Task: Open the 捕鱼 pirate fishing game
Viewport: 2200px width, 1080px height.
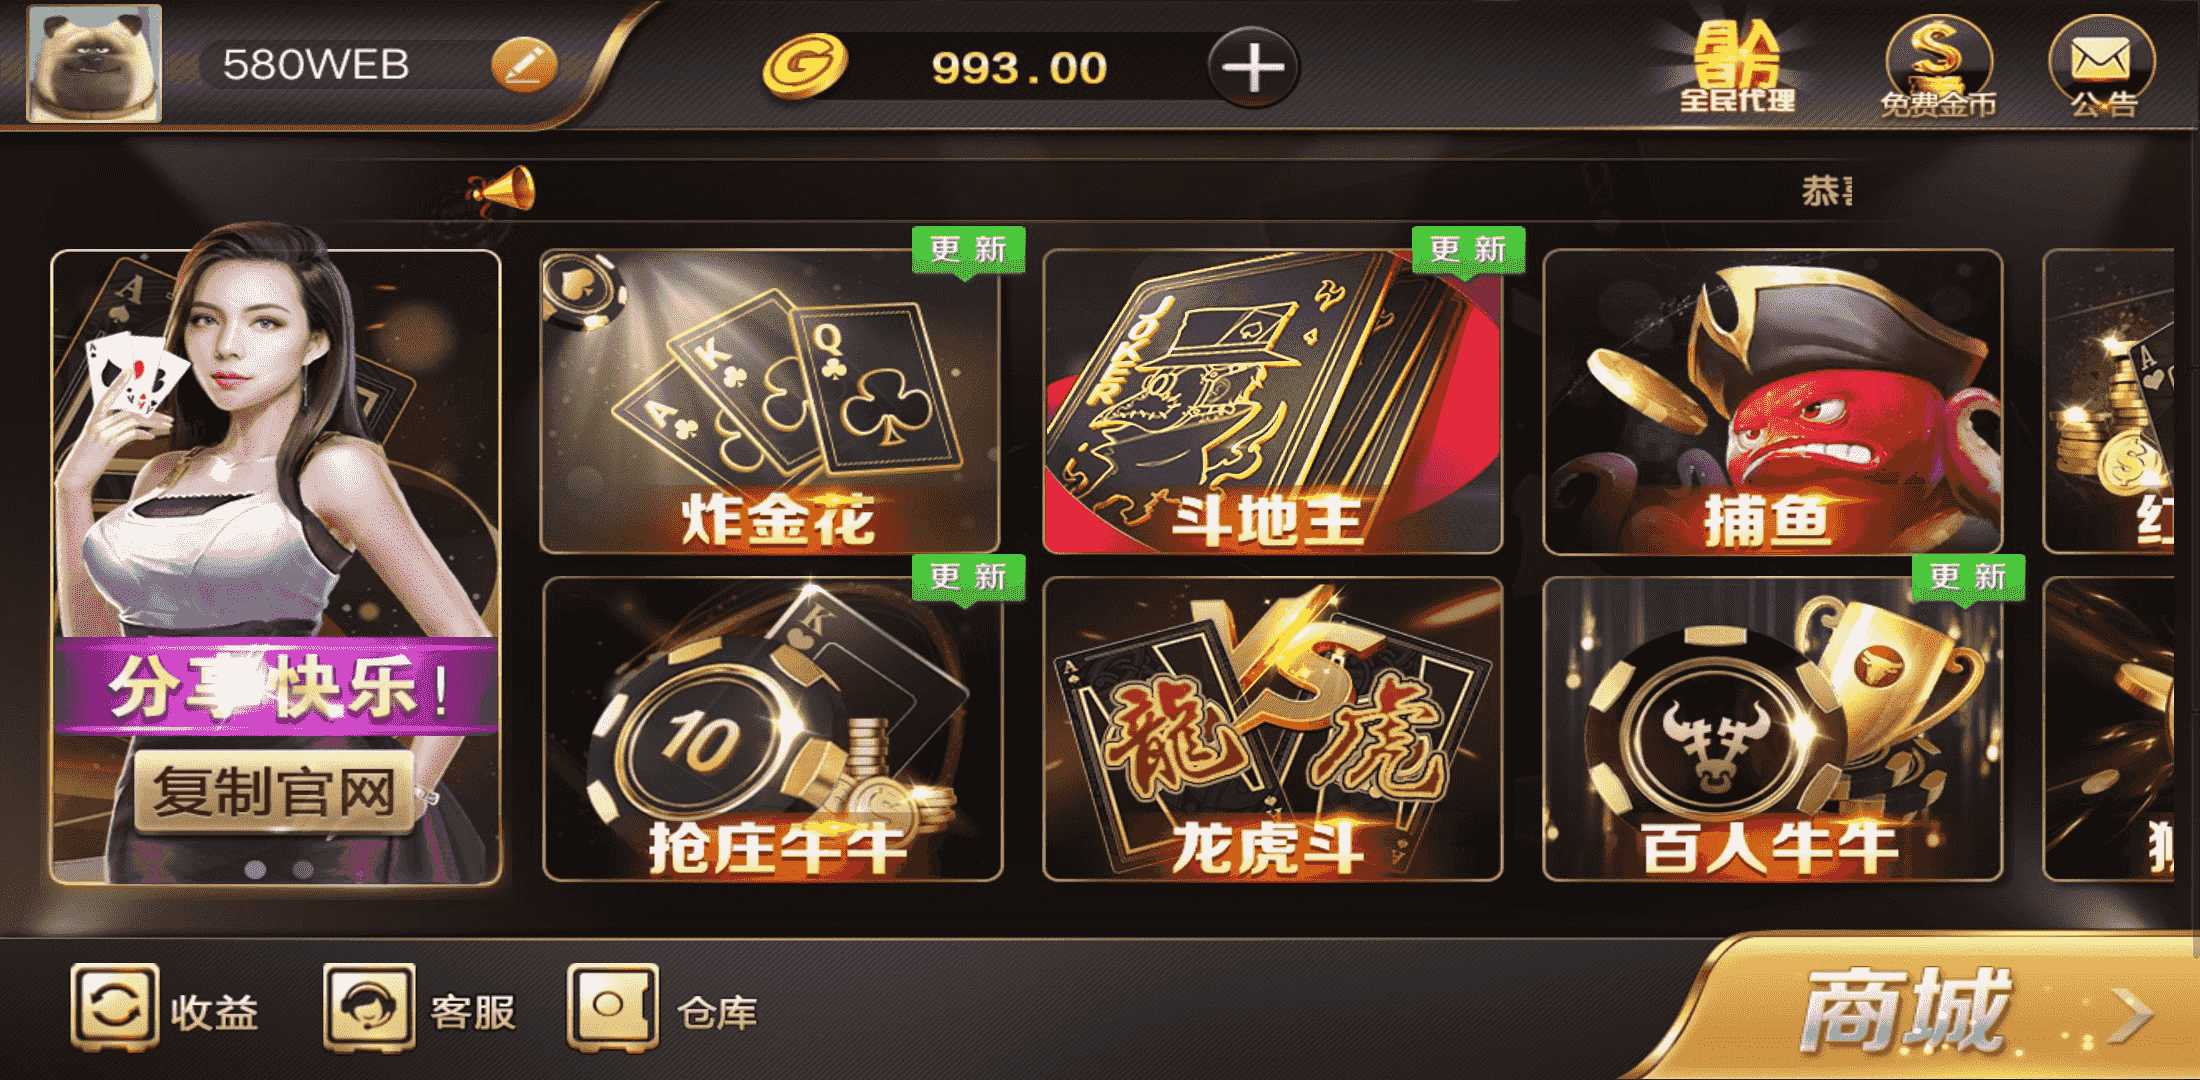Action: 1772,401
